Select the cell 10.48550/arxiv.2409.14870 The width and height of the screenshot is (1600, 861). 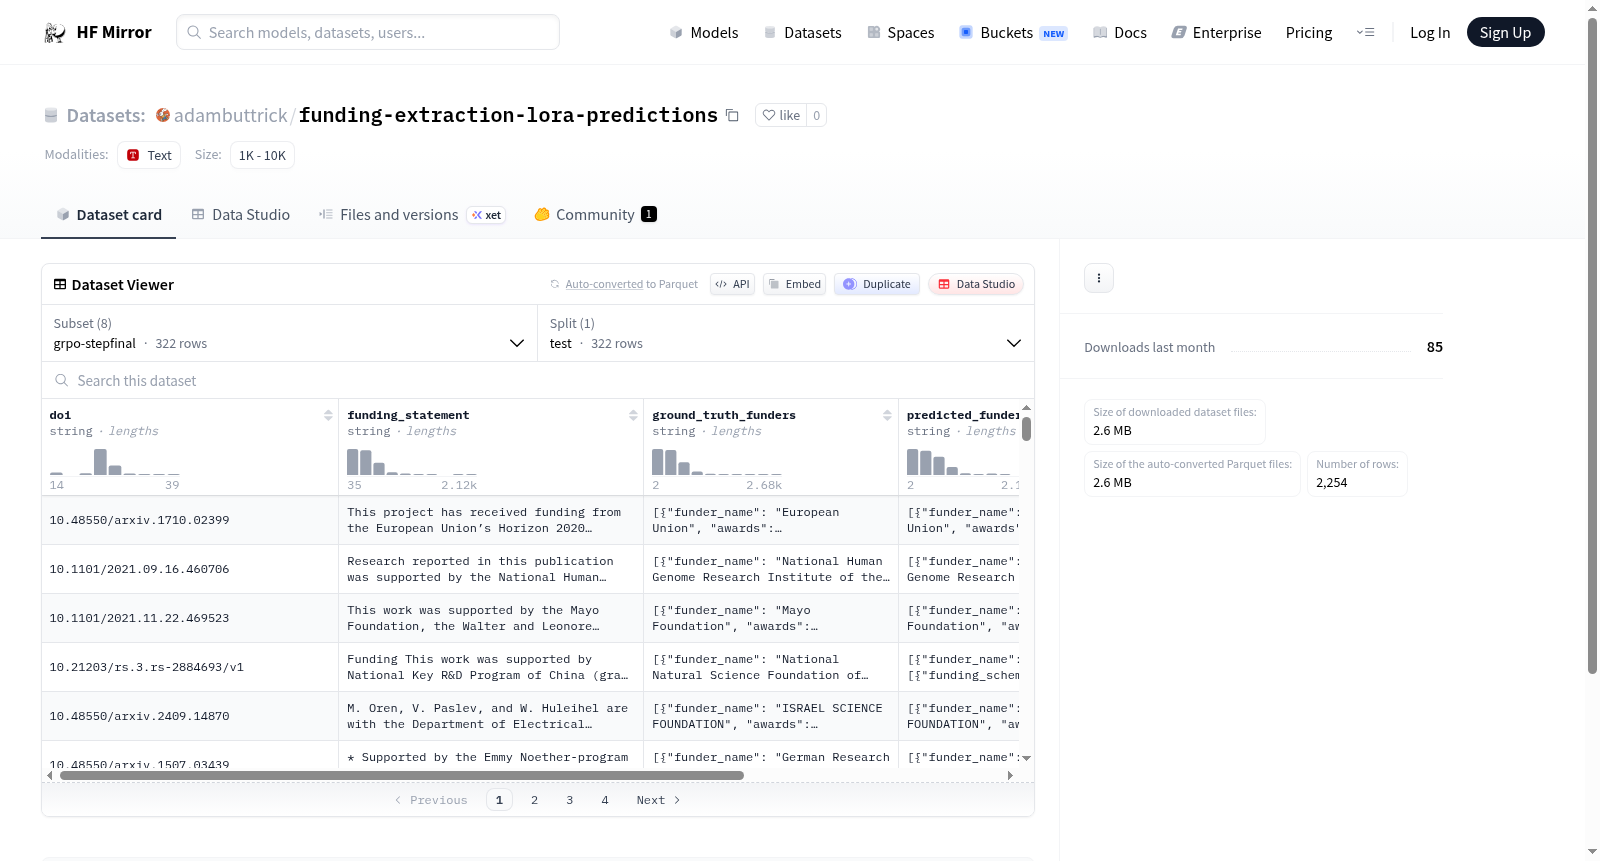click(190, 716)
